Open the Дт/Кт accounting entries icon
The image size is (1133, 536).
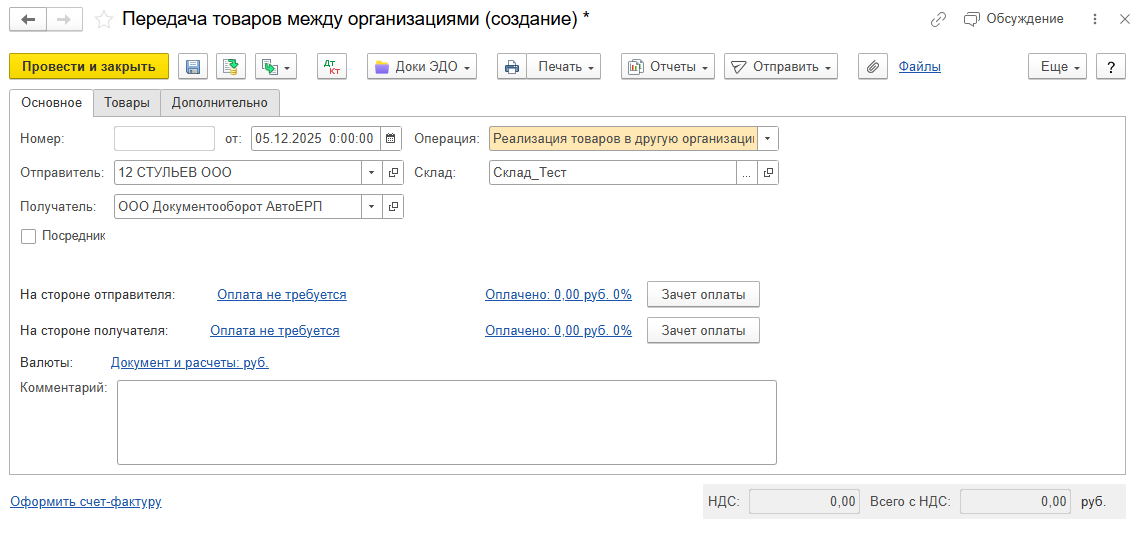point(331,67)
